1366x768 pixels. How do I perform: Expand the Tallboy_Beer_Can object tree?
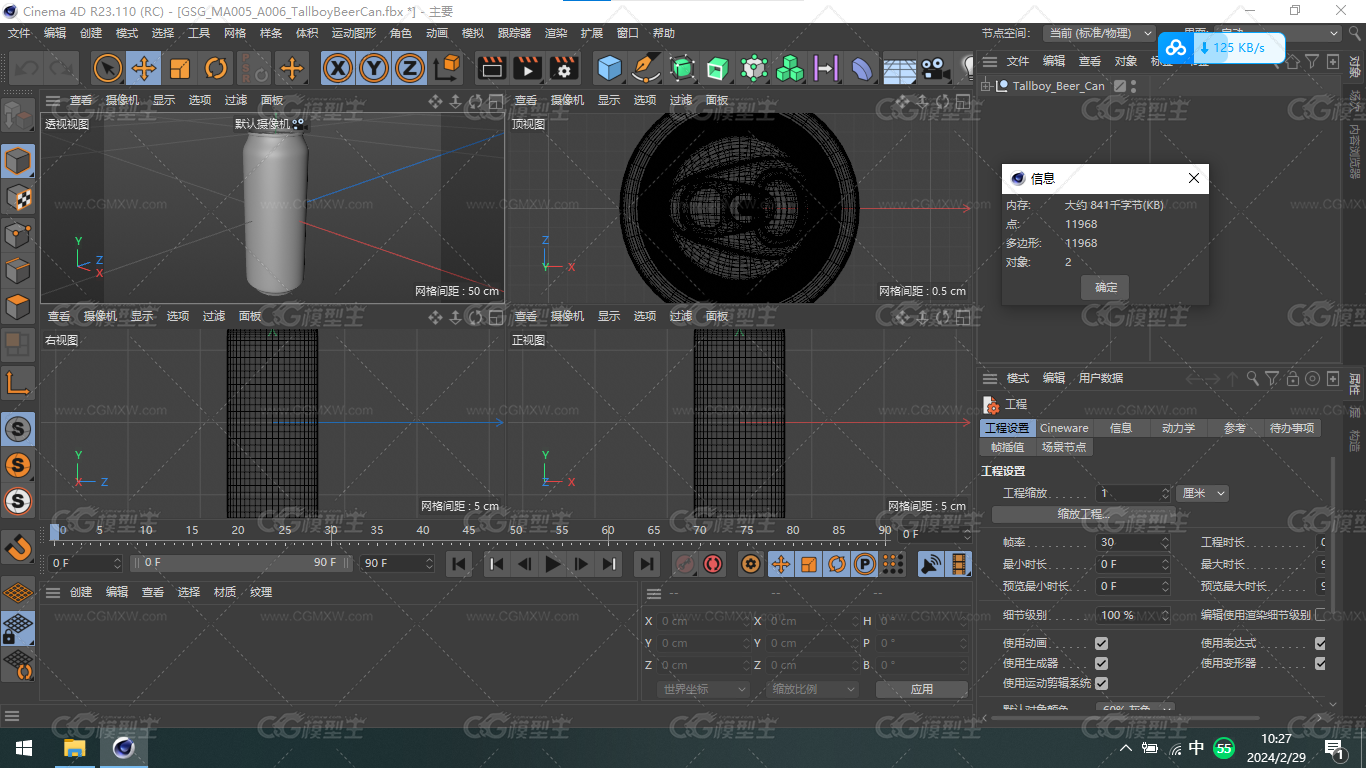[987, 86]
